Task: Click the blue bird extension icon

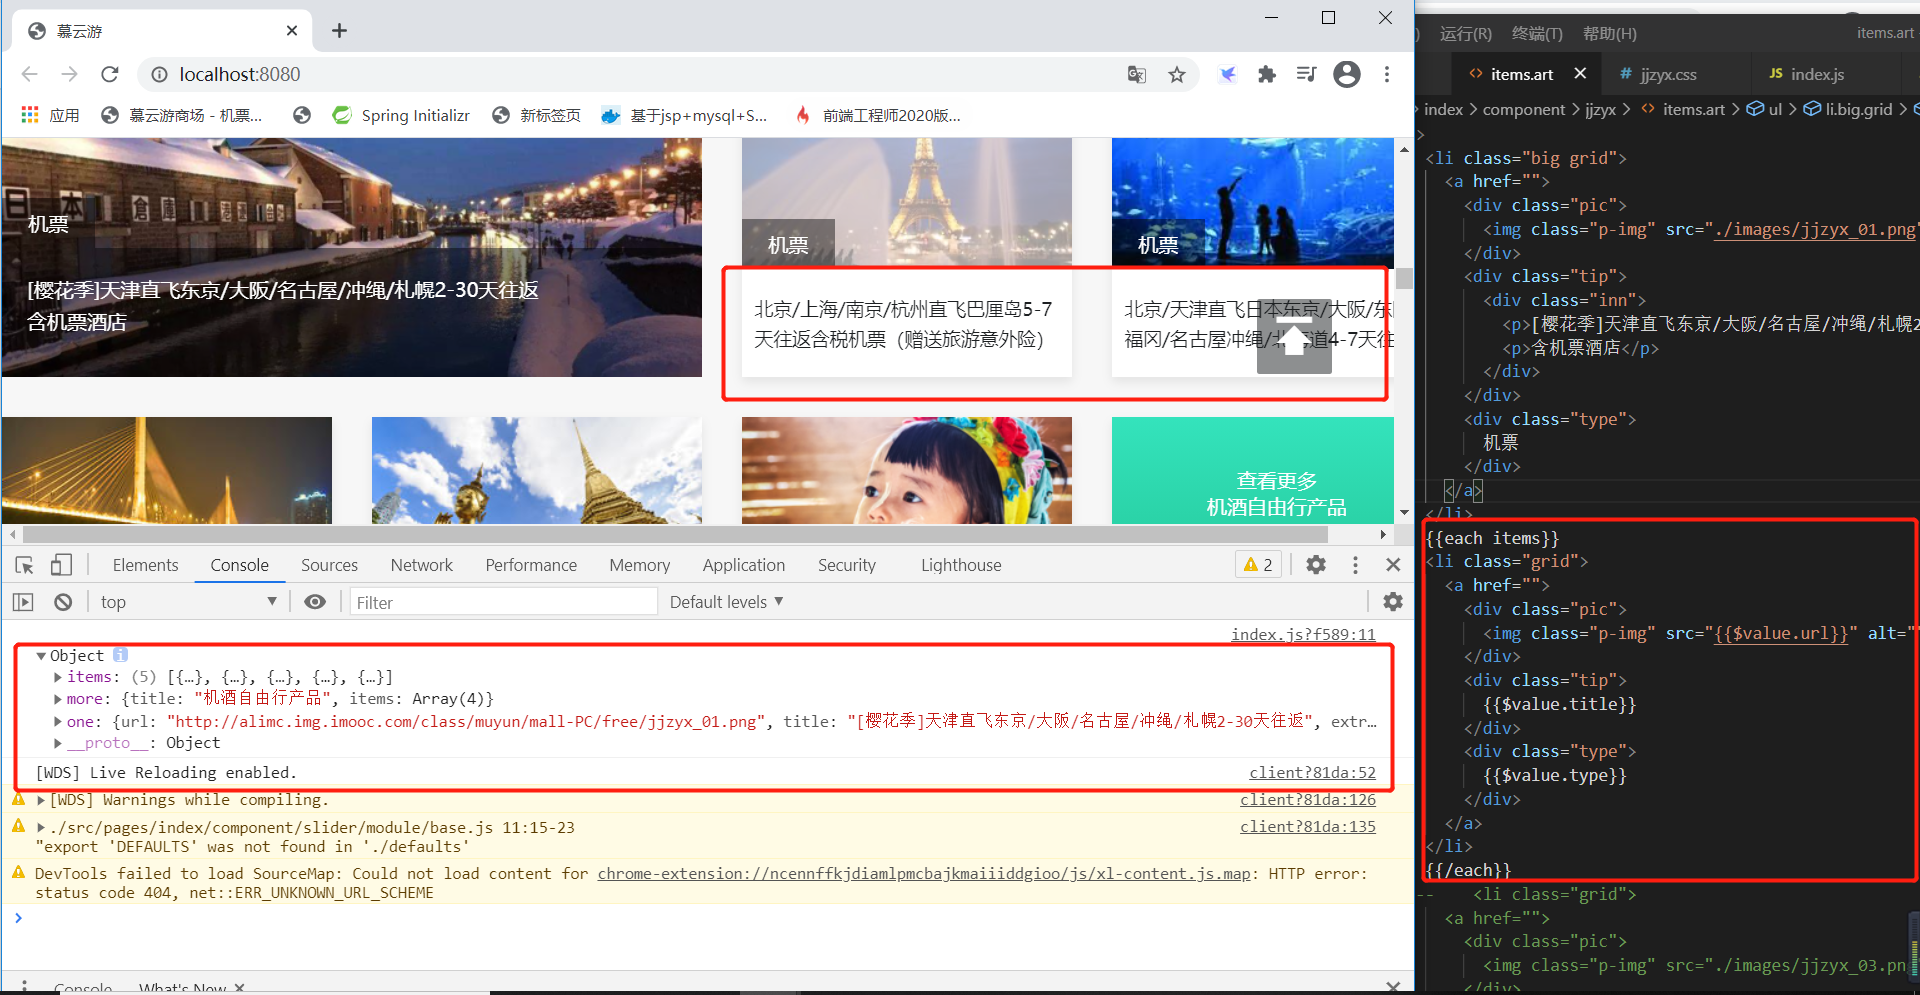Action: click(1228, 74)
